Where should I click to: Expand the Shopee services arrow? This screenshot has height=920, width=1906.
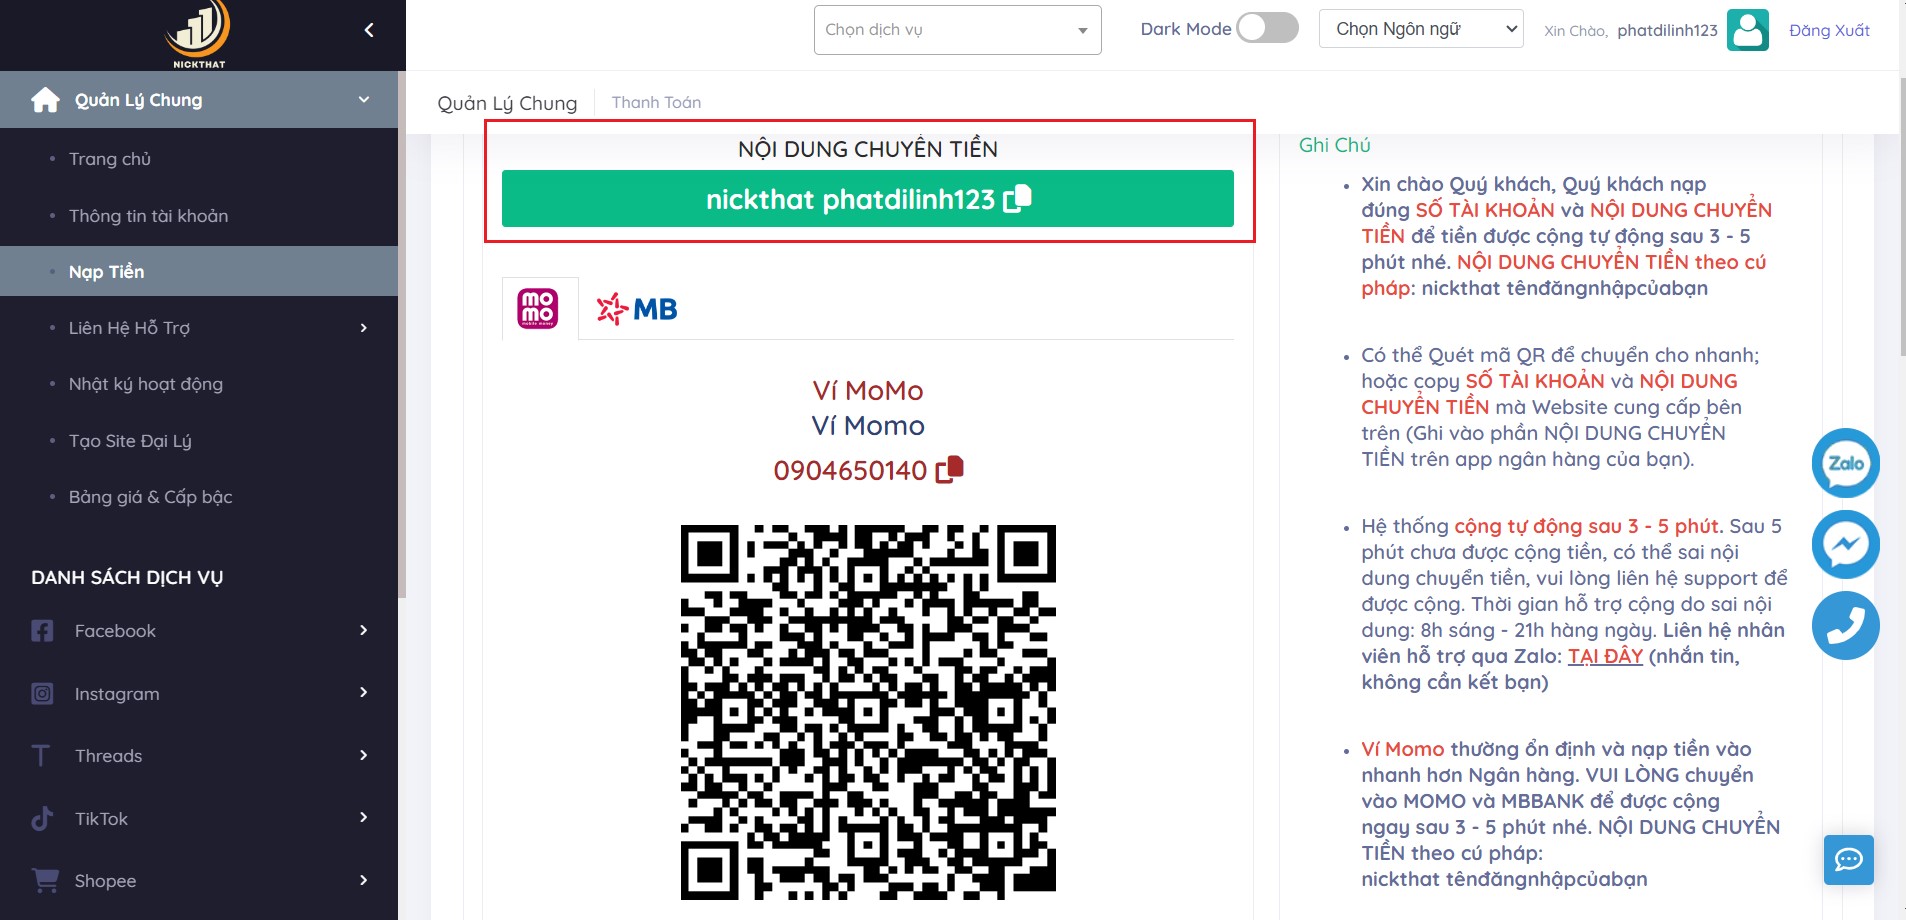tap(364, 881)
